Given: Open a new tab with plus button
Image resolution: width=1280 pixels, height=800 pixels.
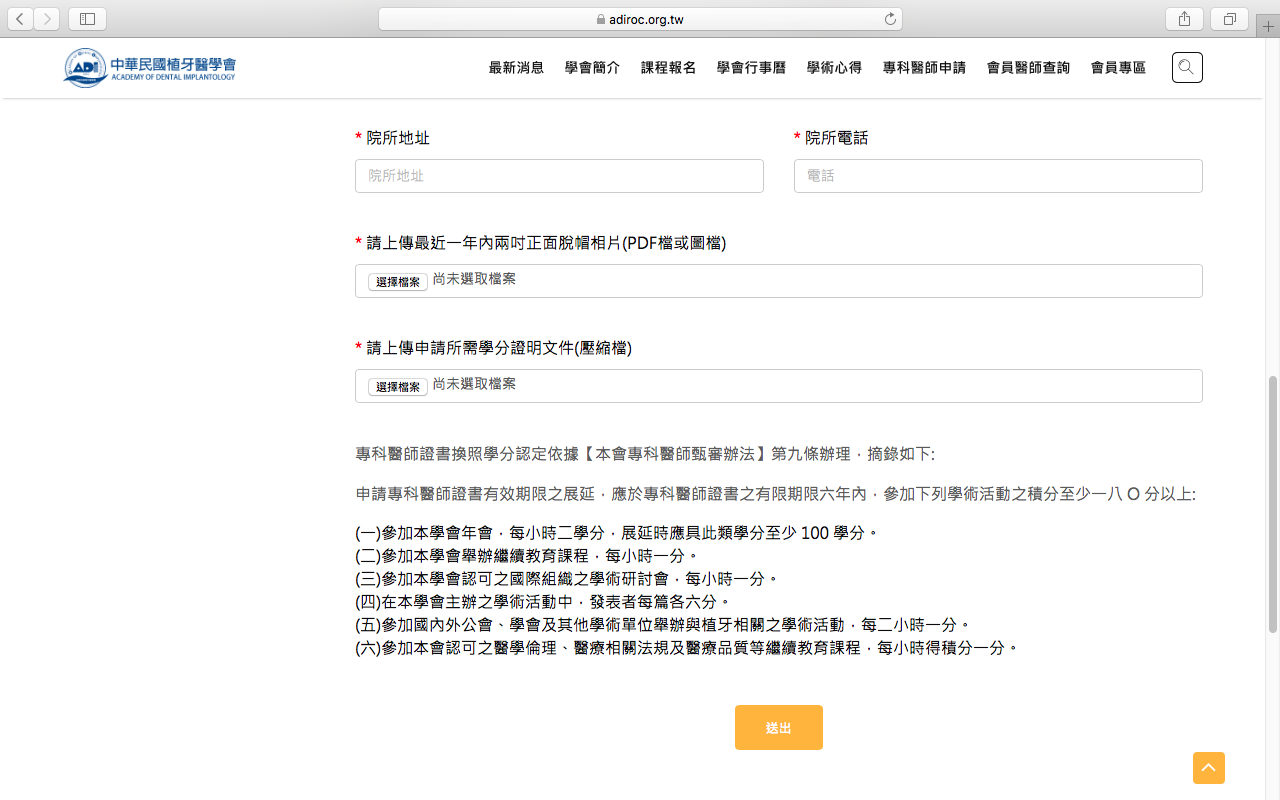Looking at the screenshot, I should pos(1268,27).
